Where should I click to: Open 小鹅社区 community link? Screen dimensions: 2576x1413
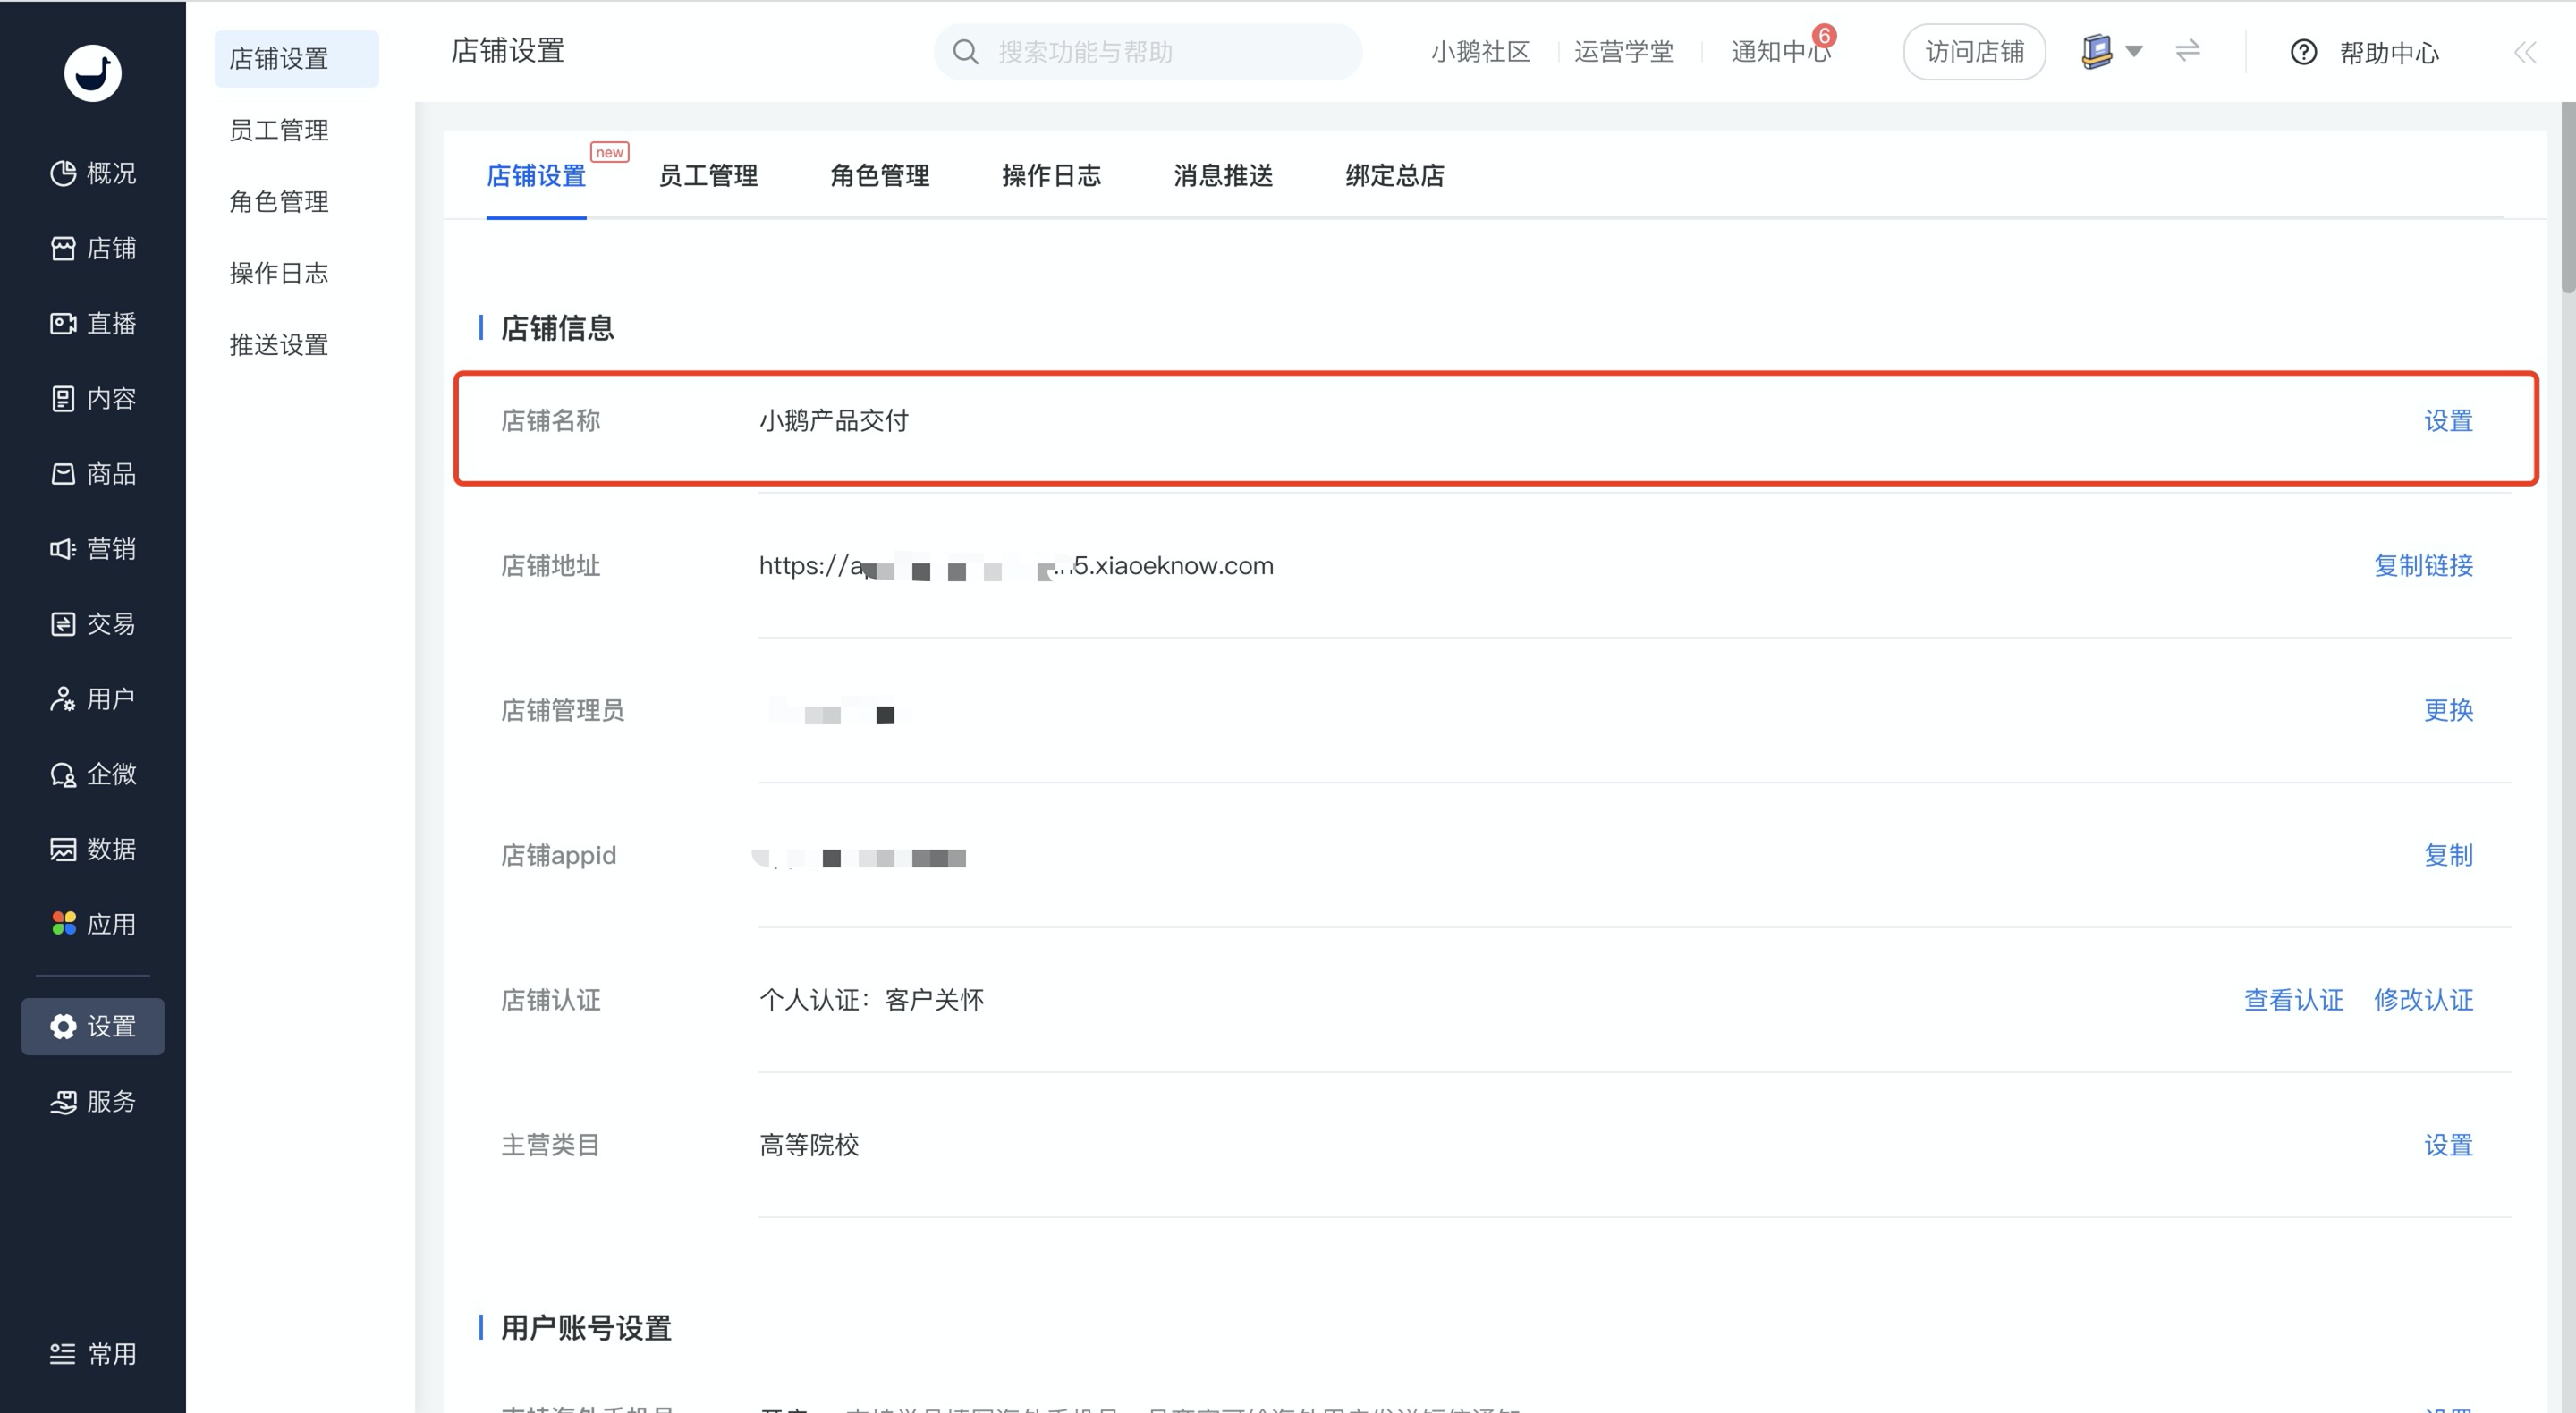1480,52
